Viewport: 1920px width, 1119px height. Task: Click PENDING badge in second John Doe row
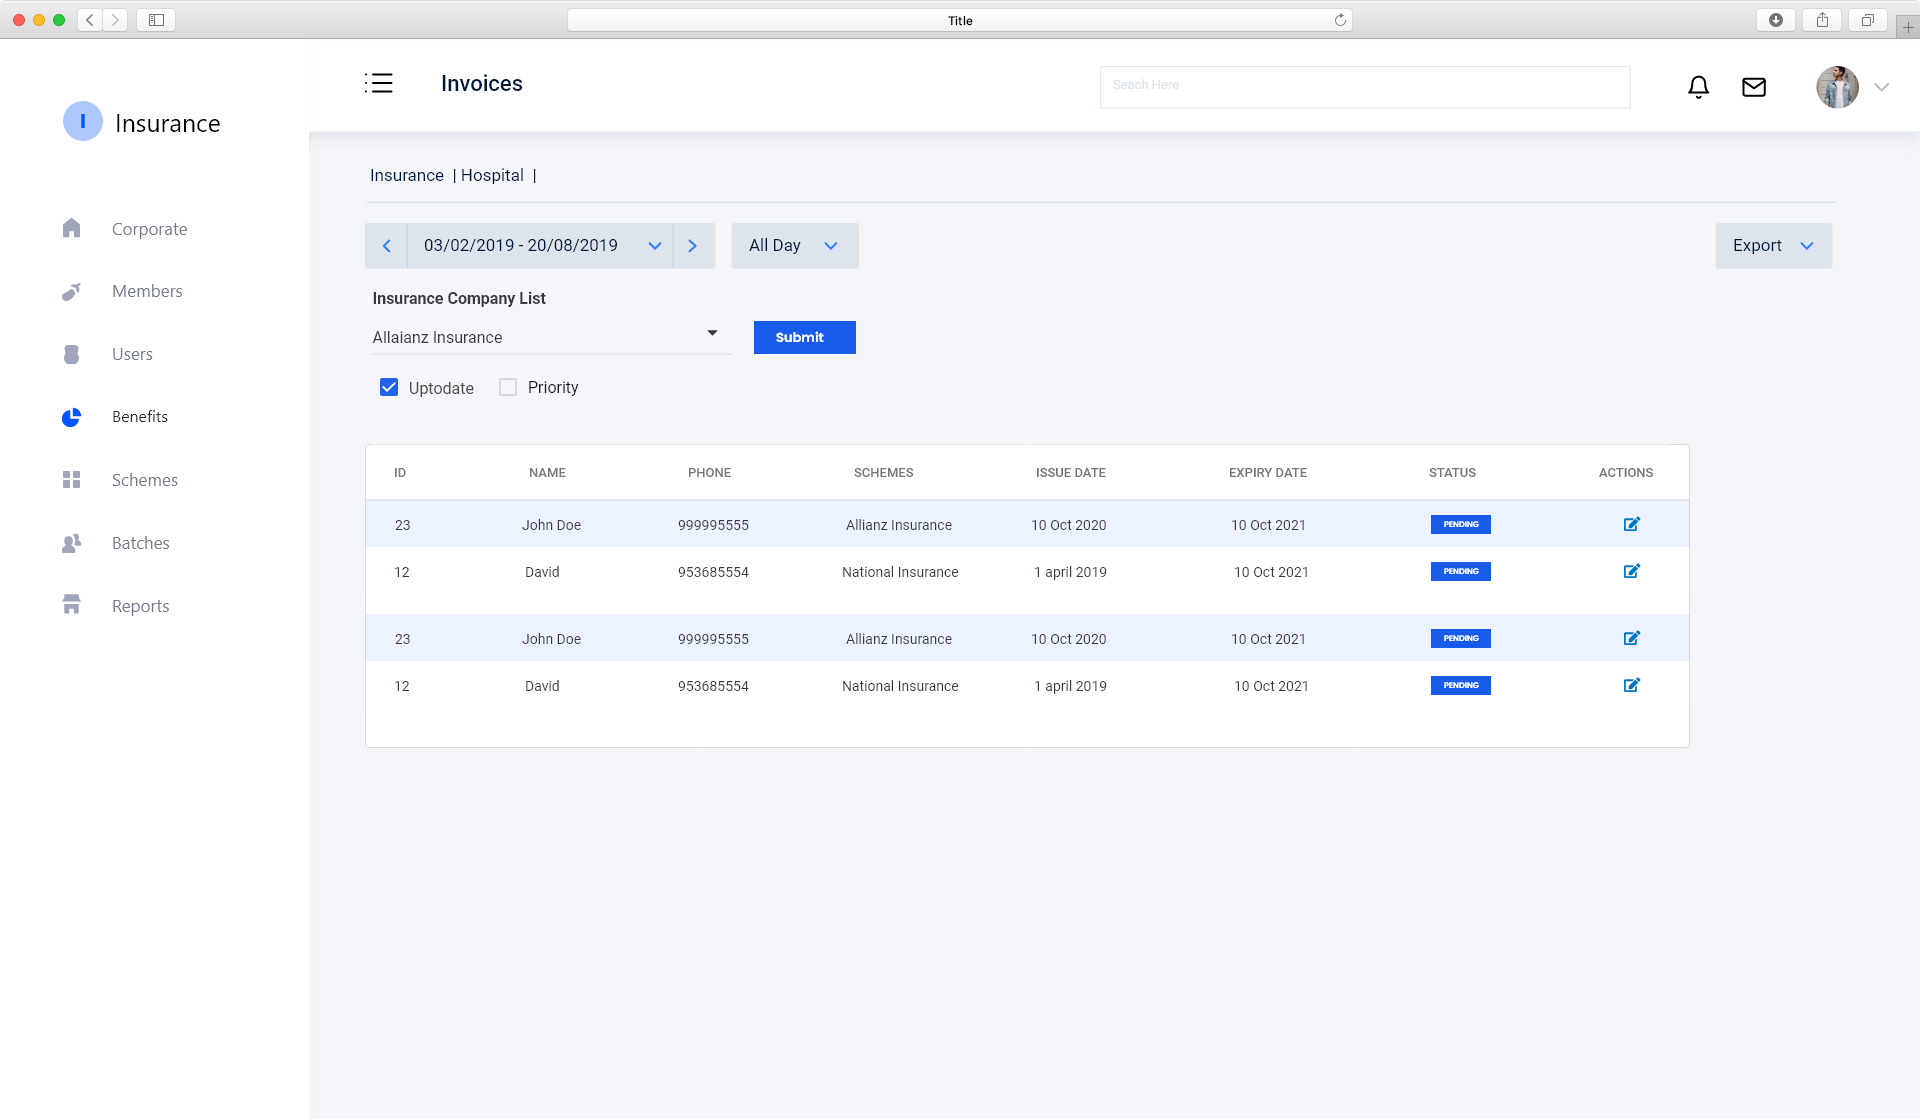[x=1460, y=638]
